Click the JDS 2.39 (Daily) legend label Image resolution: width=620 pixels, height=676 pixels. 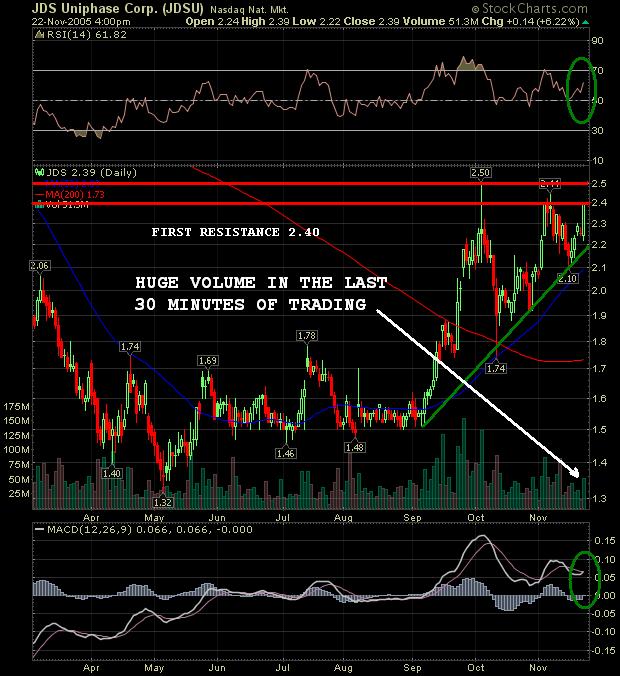click(x=91, y=172)
